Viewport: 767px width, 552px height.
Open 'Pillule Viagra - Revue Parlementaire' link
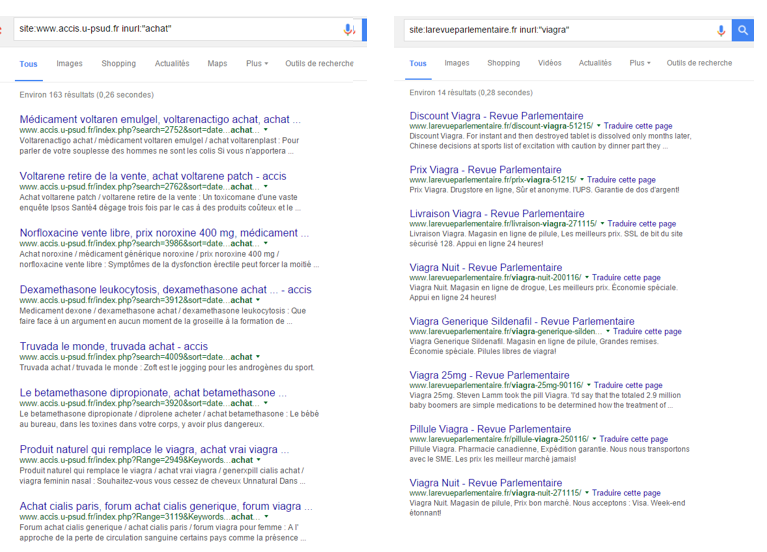tap(490, 429)
